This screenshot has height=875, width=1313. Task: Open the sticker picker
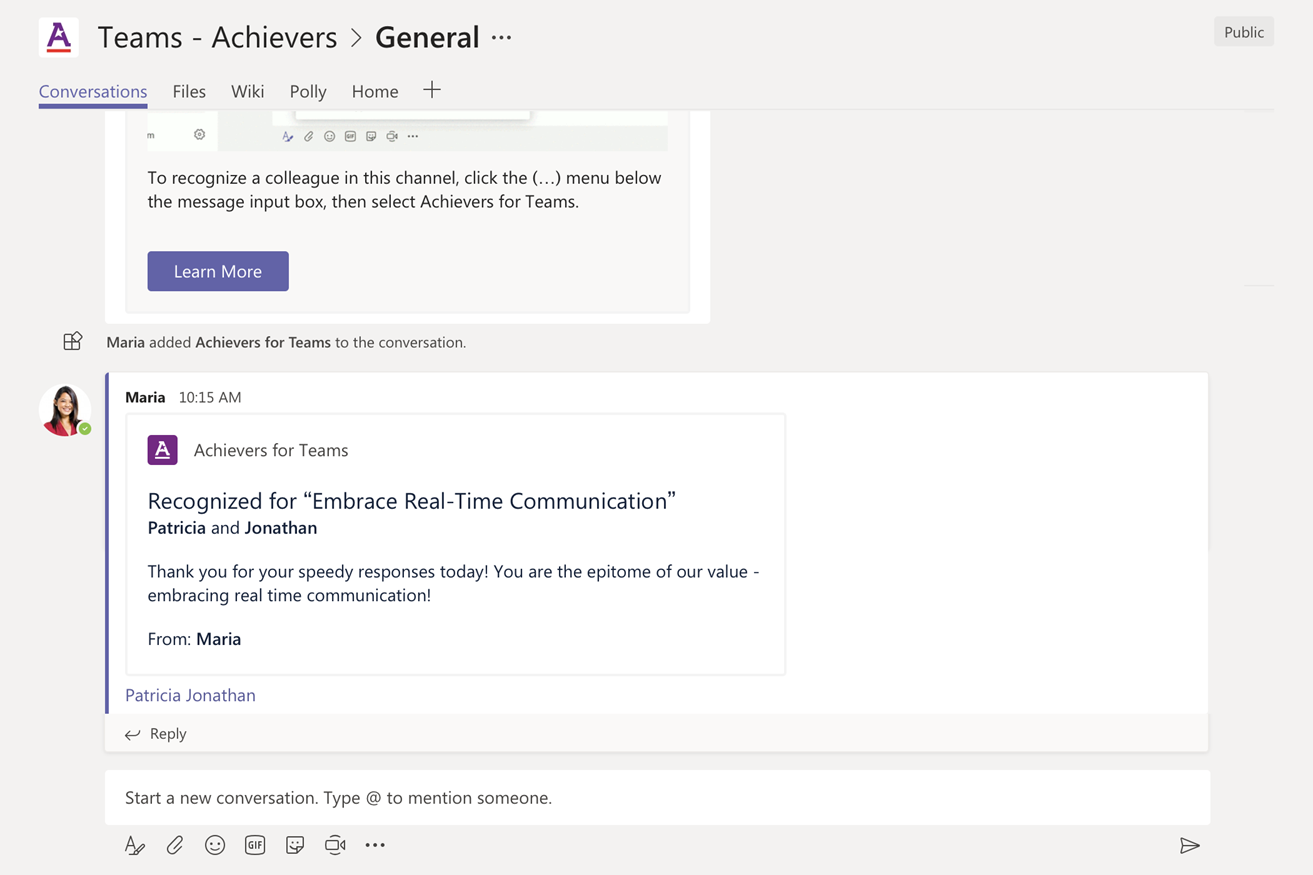(295, 845)
